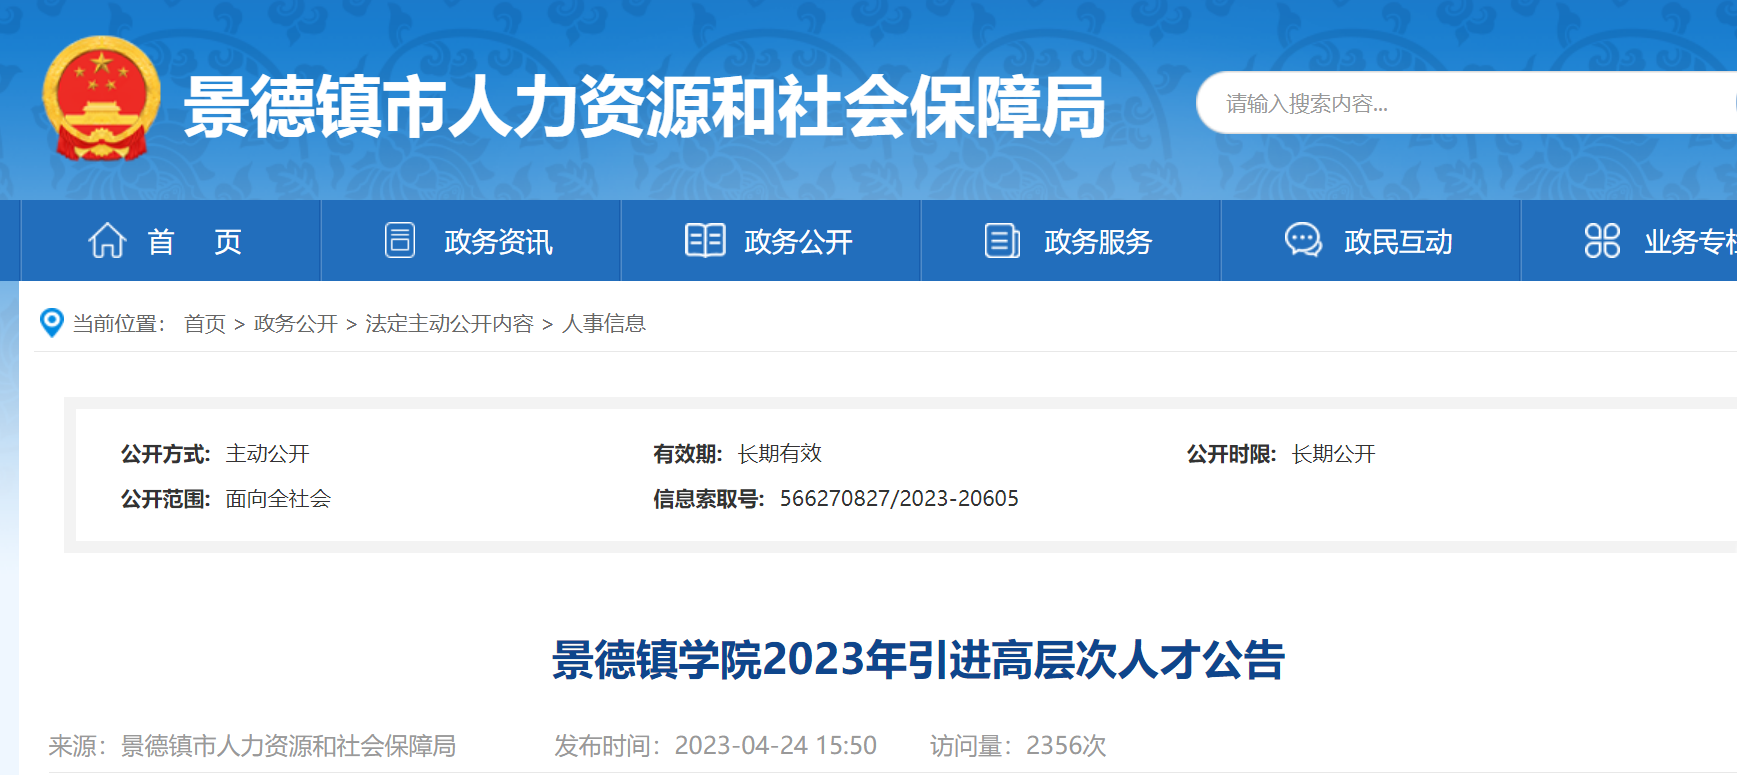Click the 政务公开 open book icon
The width and height of the screenshot is (1737, 775).
(x=705, y=240)
